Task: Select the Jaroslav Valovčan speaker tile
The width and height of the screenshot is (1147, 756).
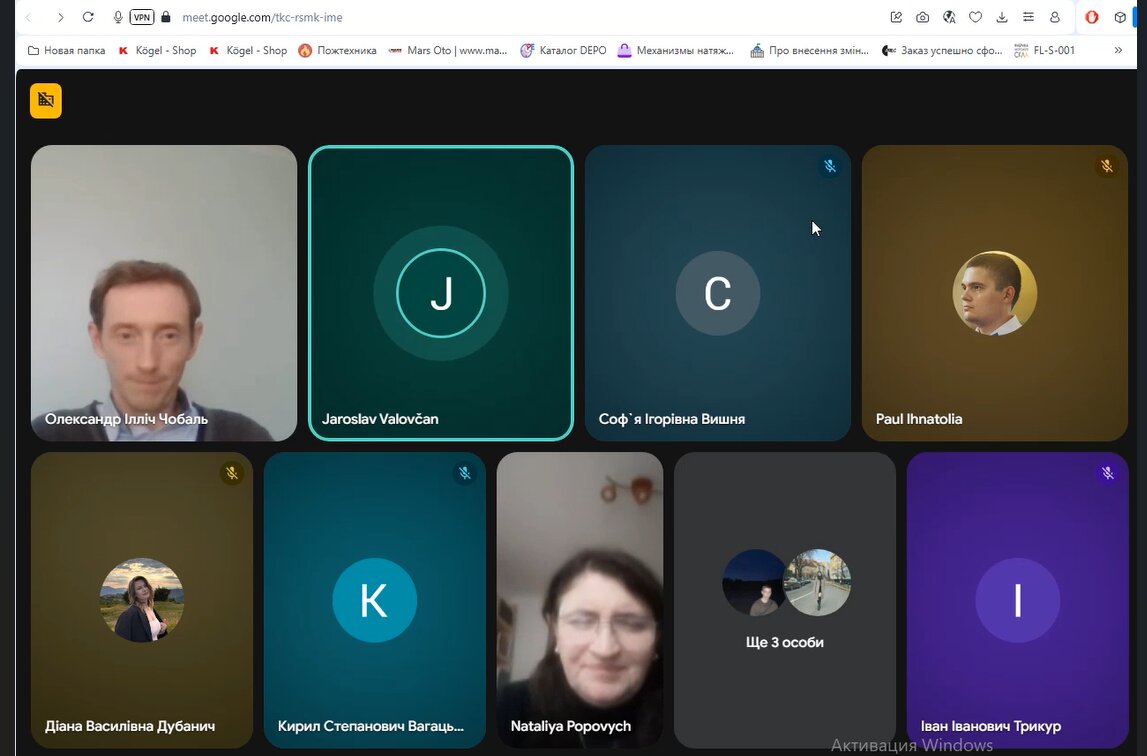Action: [x=441, y=293]
